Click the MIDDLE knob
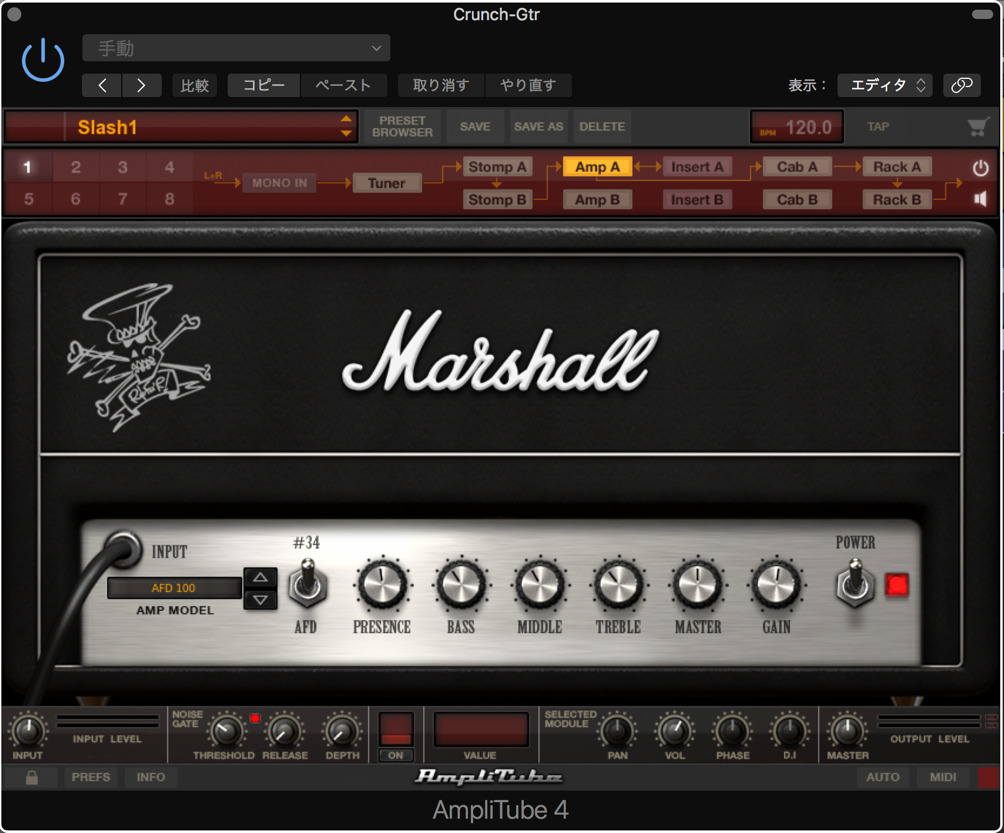 click(x=539, y=583)
